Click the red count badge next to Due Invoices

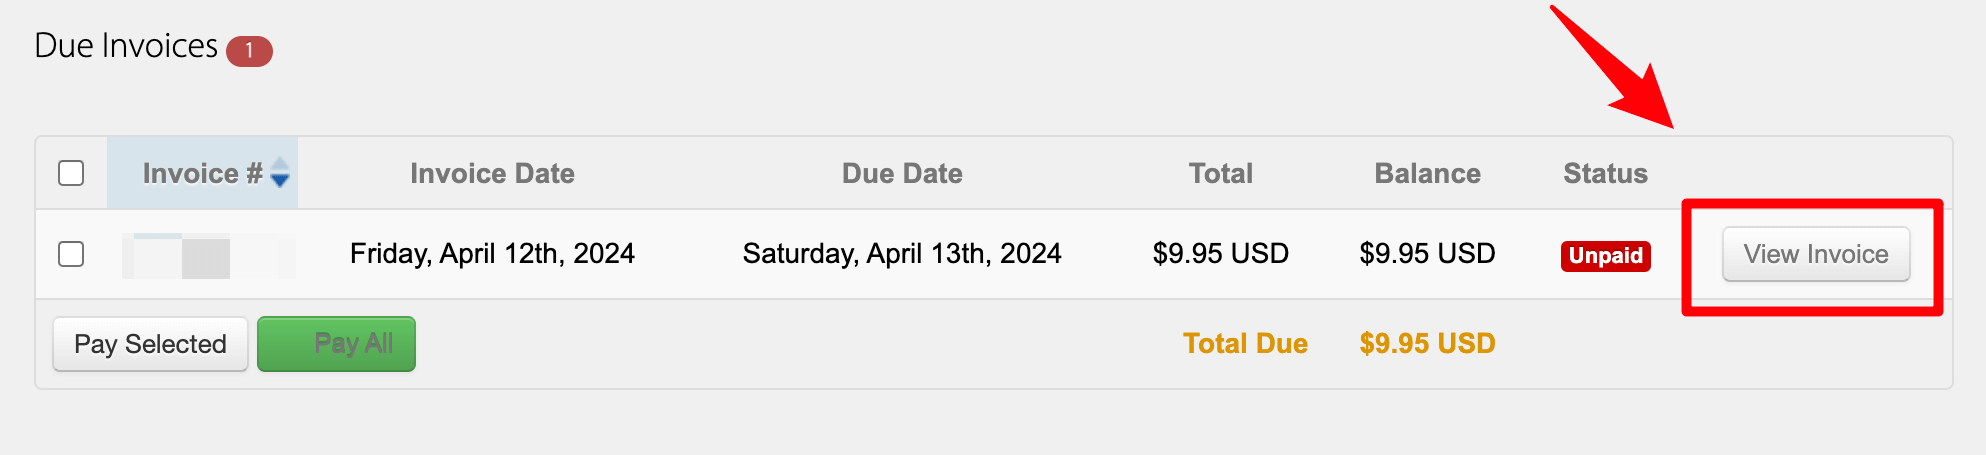click(249, 51)
